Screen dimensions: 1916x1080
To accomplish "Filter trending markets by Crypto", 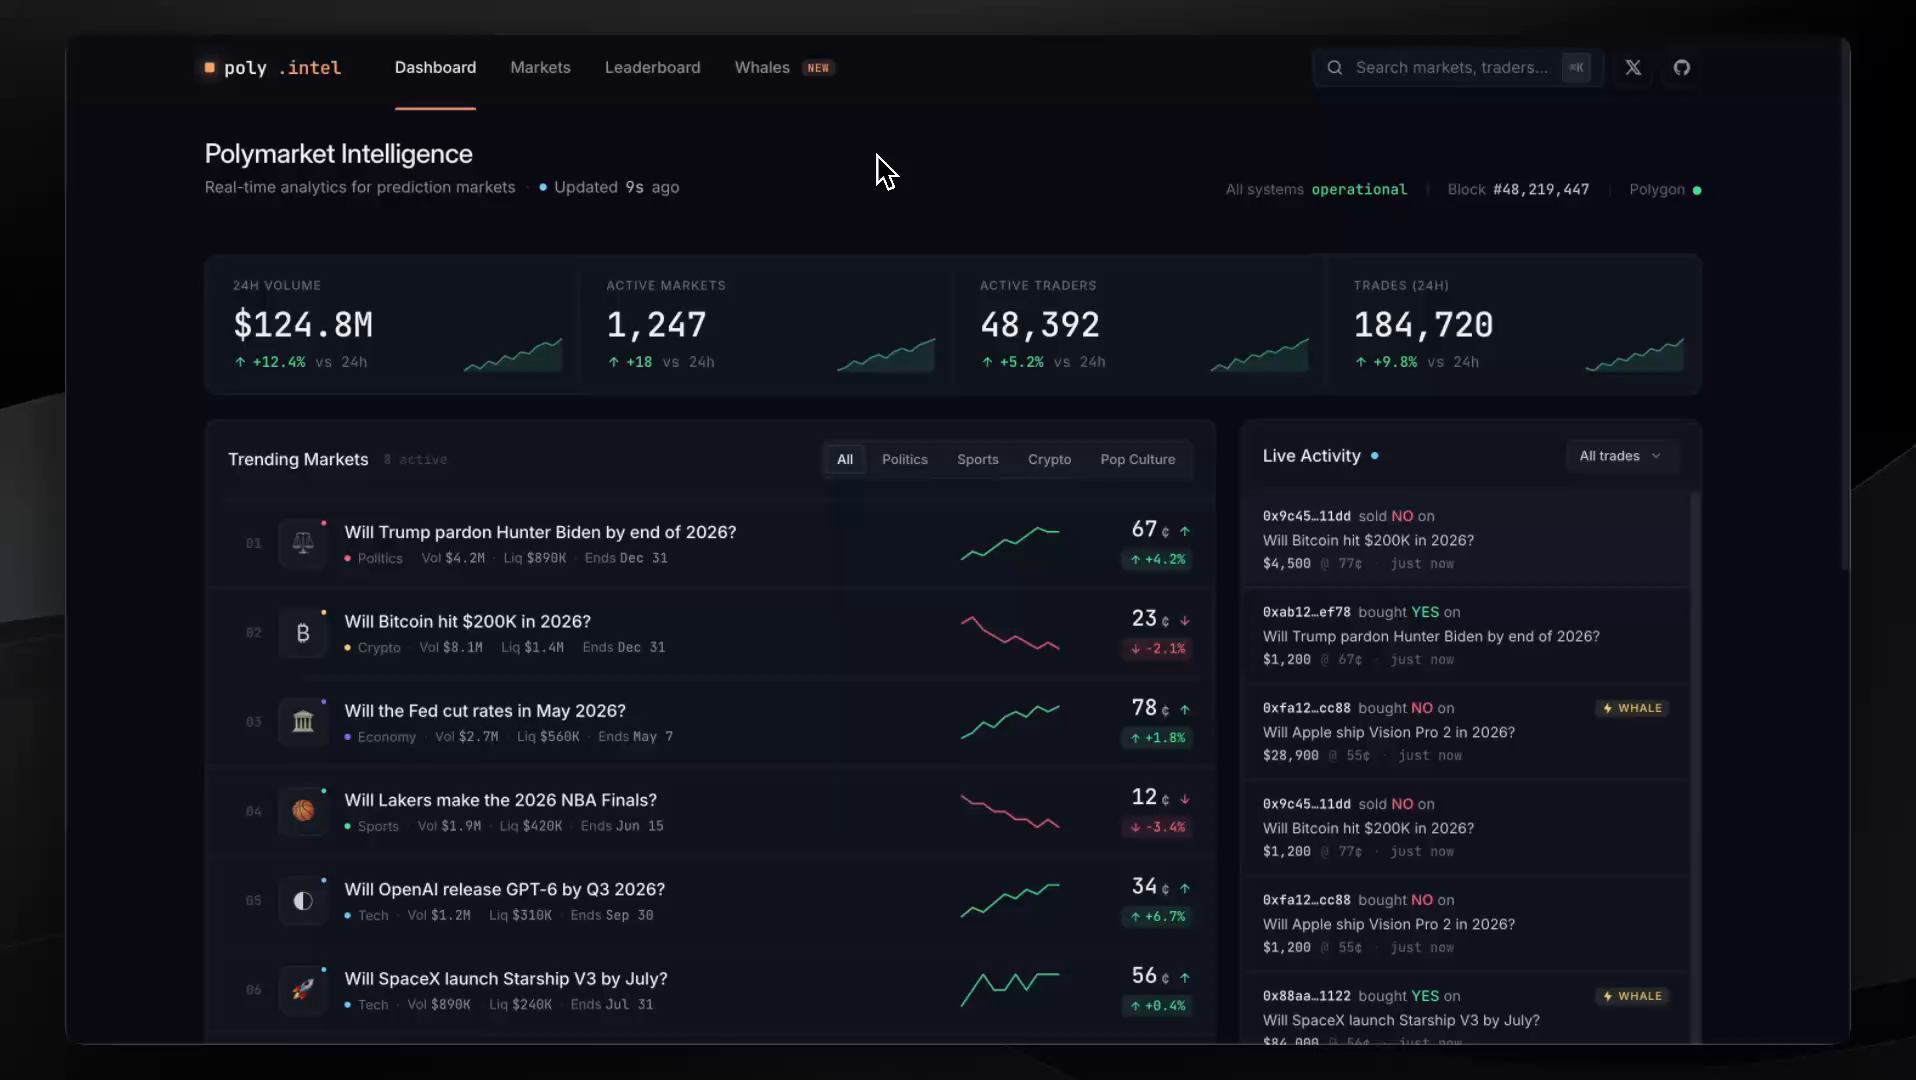I will coord(1049,459).
